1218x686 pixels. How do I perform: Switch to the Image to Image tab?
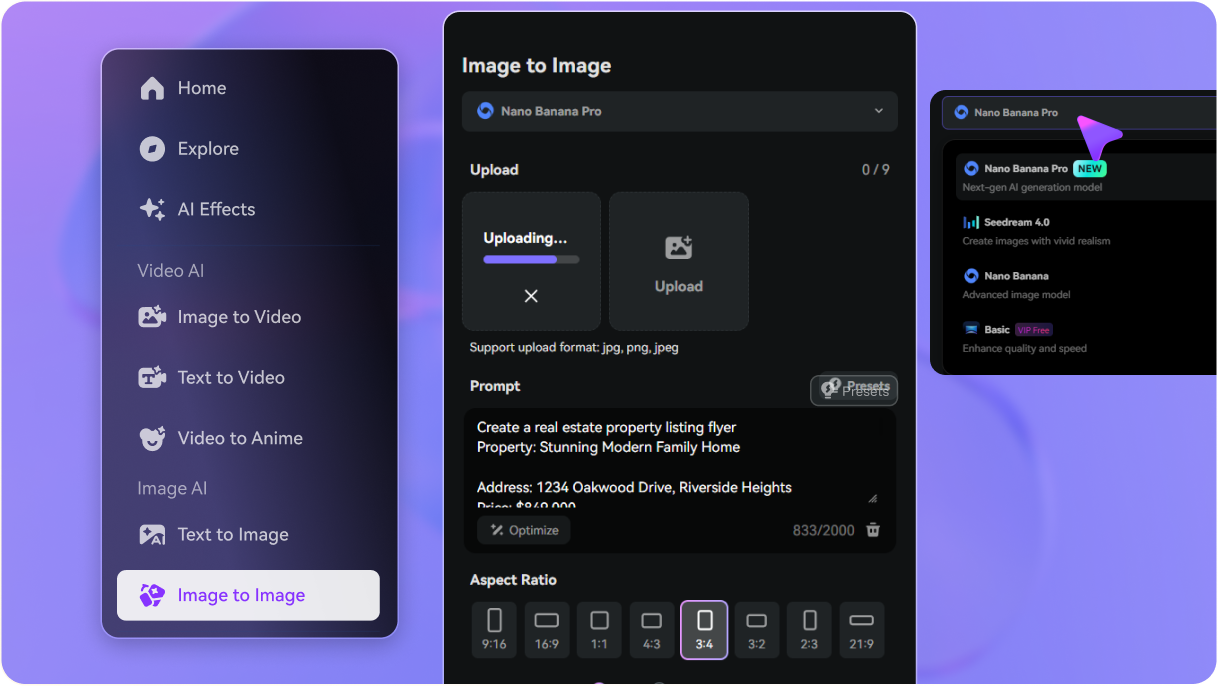[247, 594]
